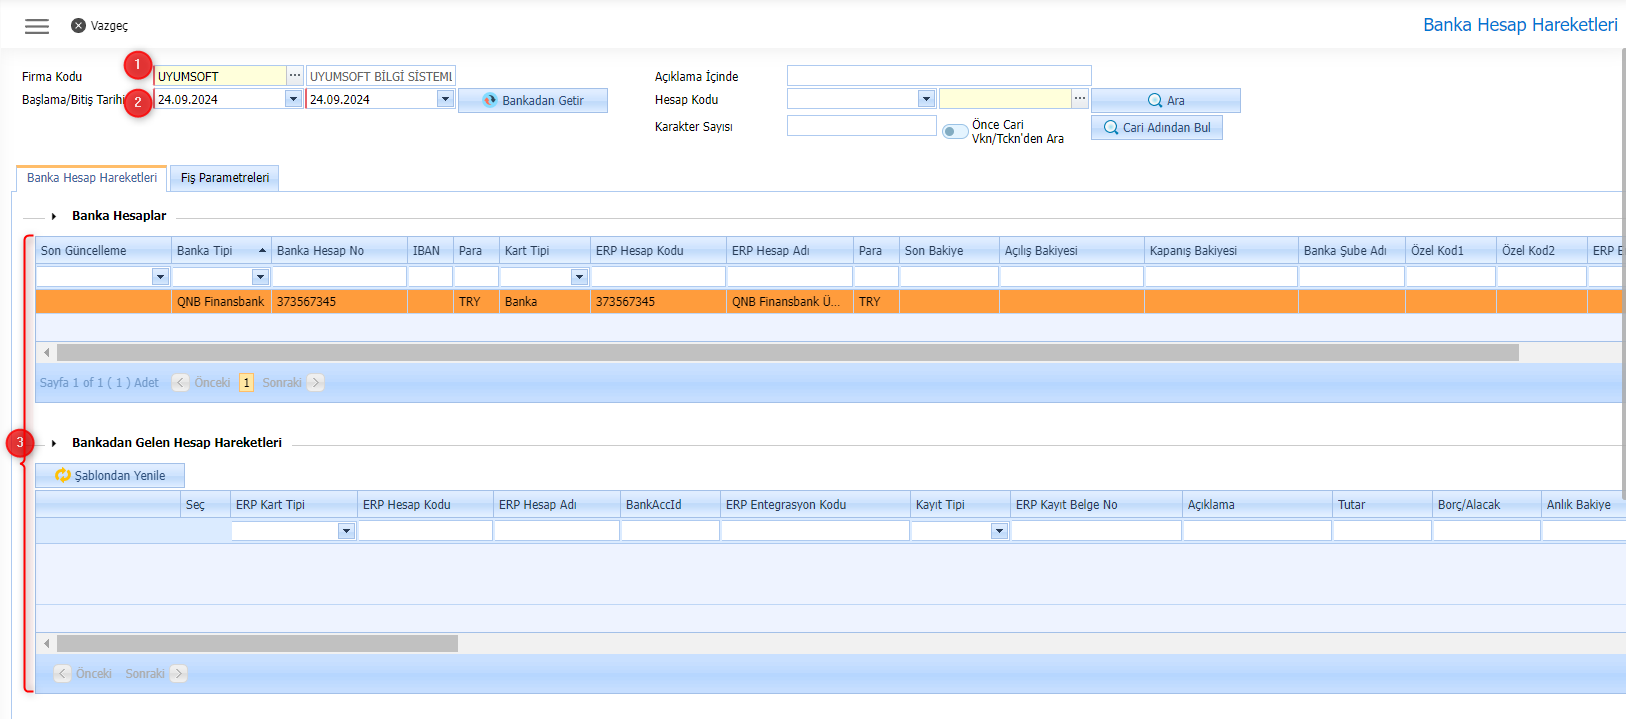Click ERP Hesap Kodu filter in top grid
Screen dimensions: 1626x719
click(658, 277)
